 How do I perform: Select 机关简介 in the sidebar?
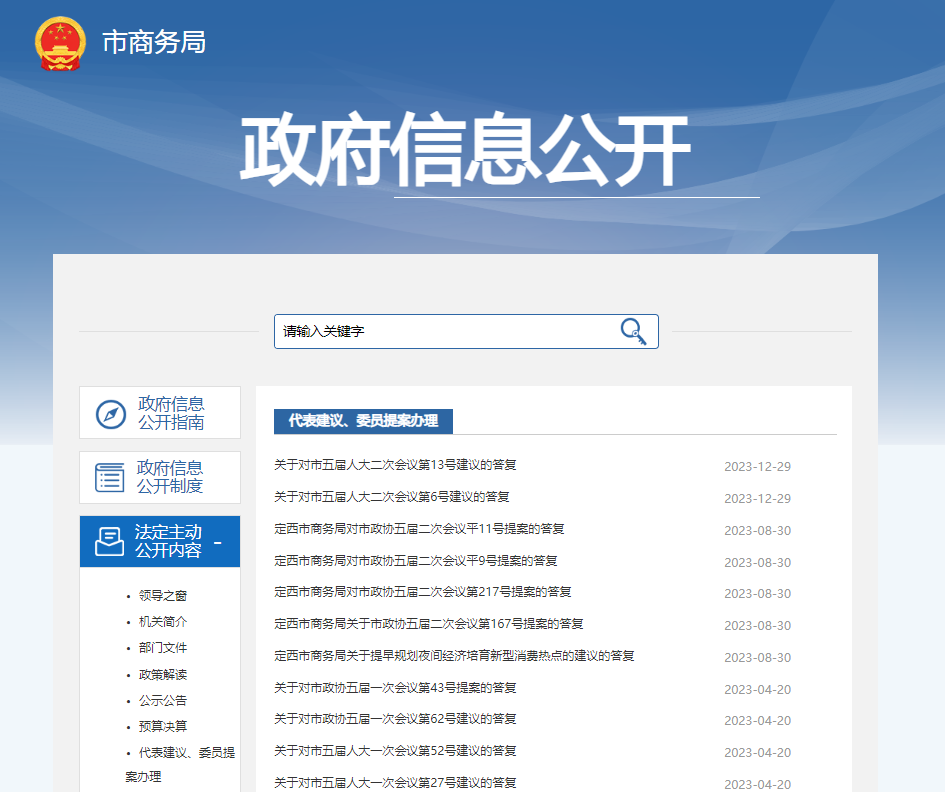(x=162, y=622)
